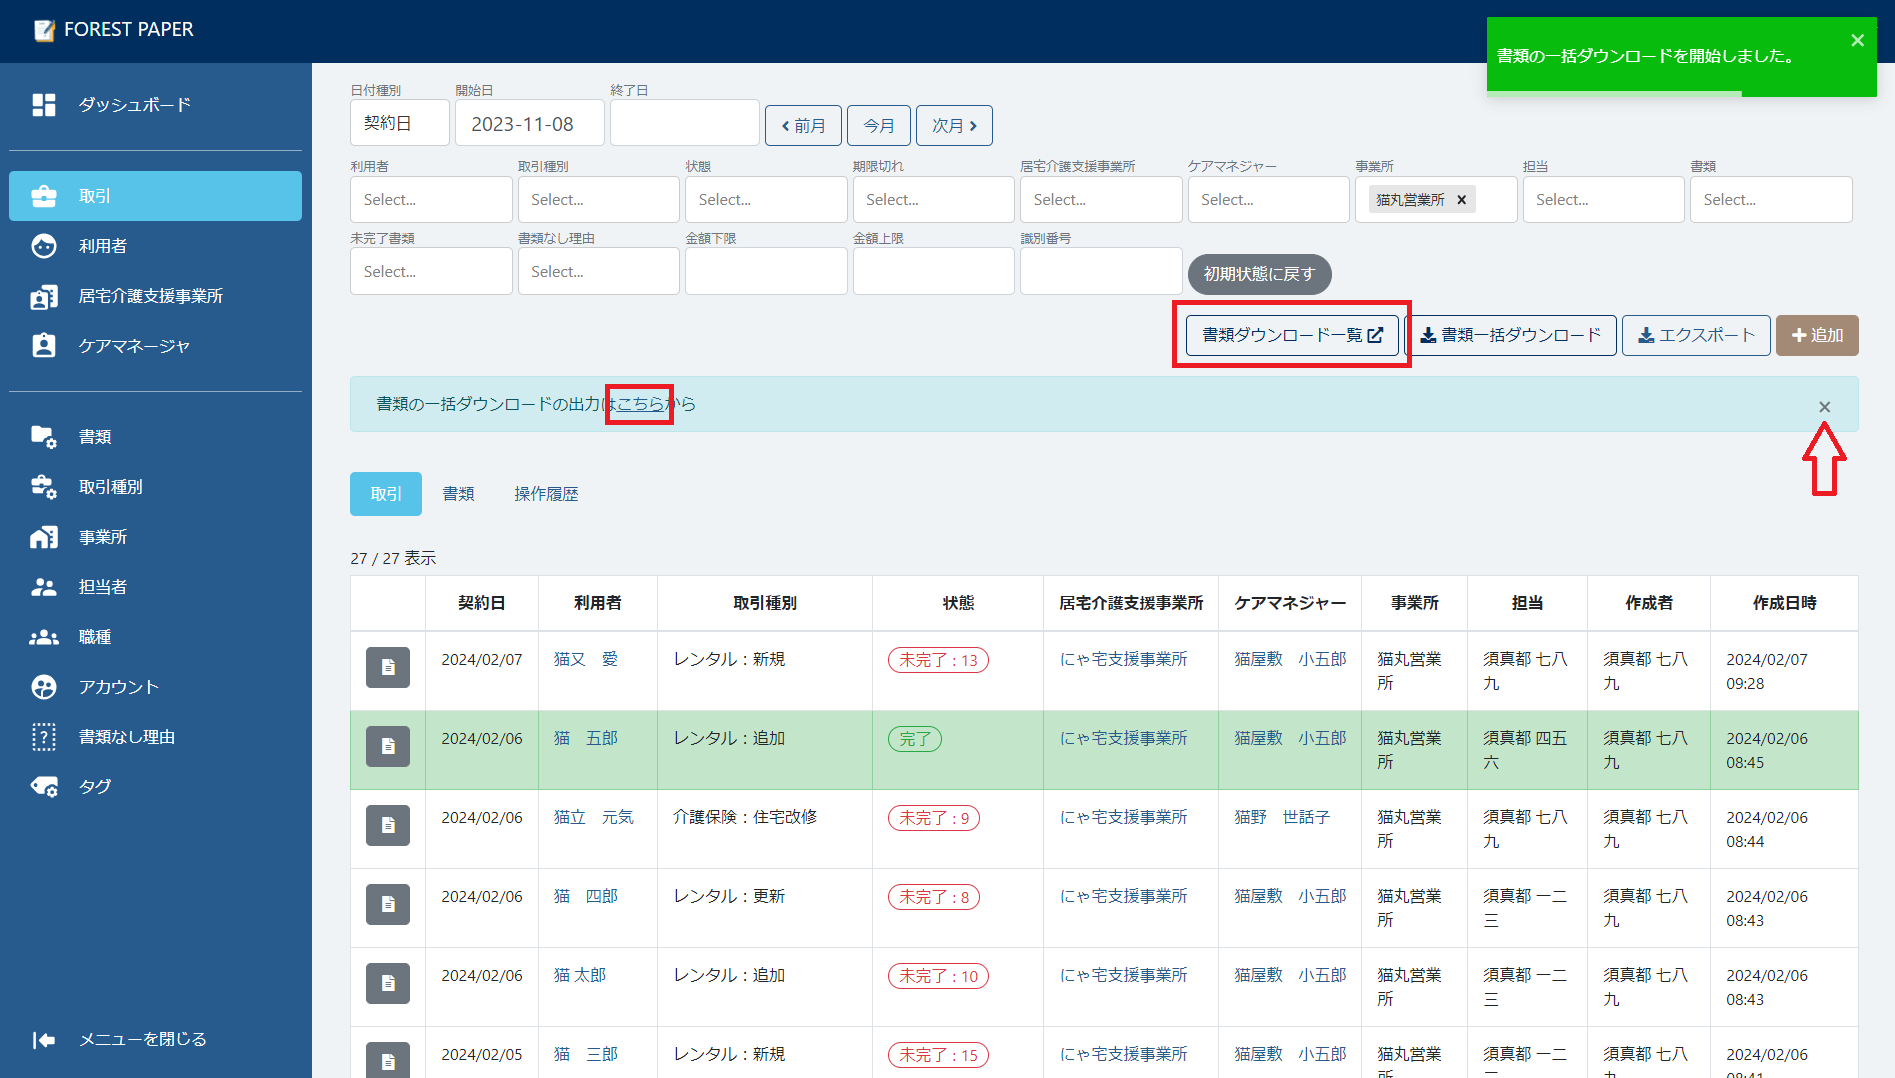
Task: Open the 日付種別 契約日 dropdown
Action: (399, 123)
